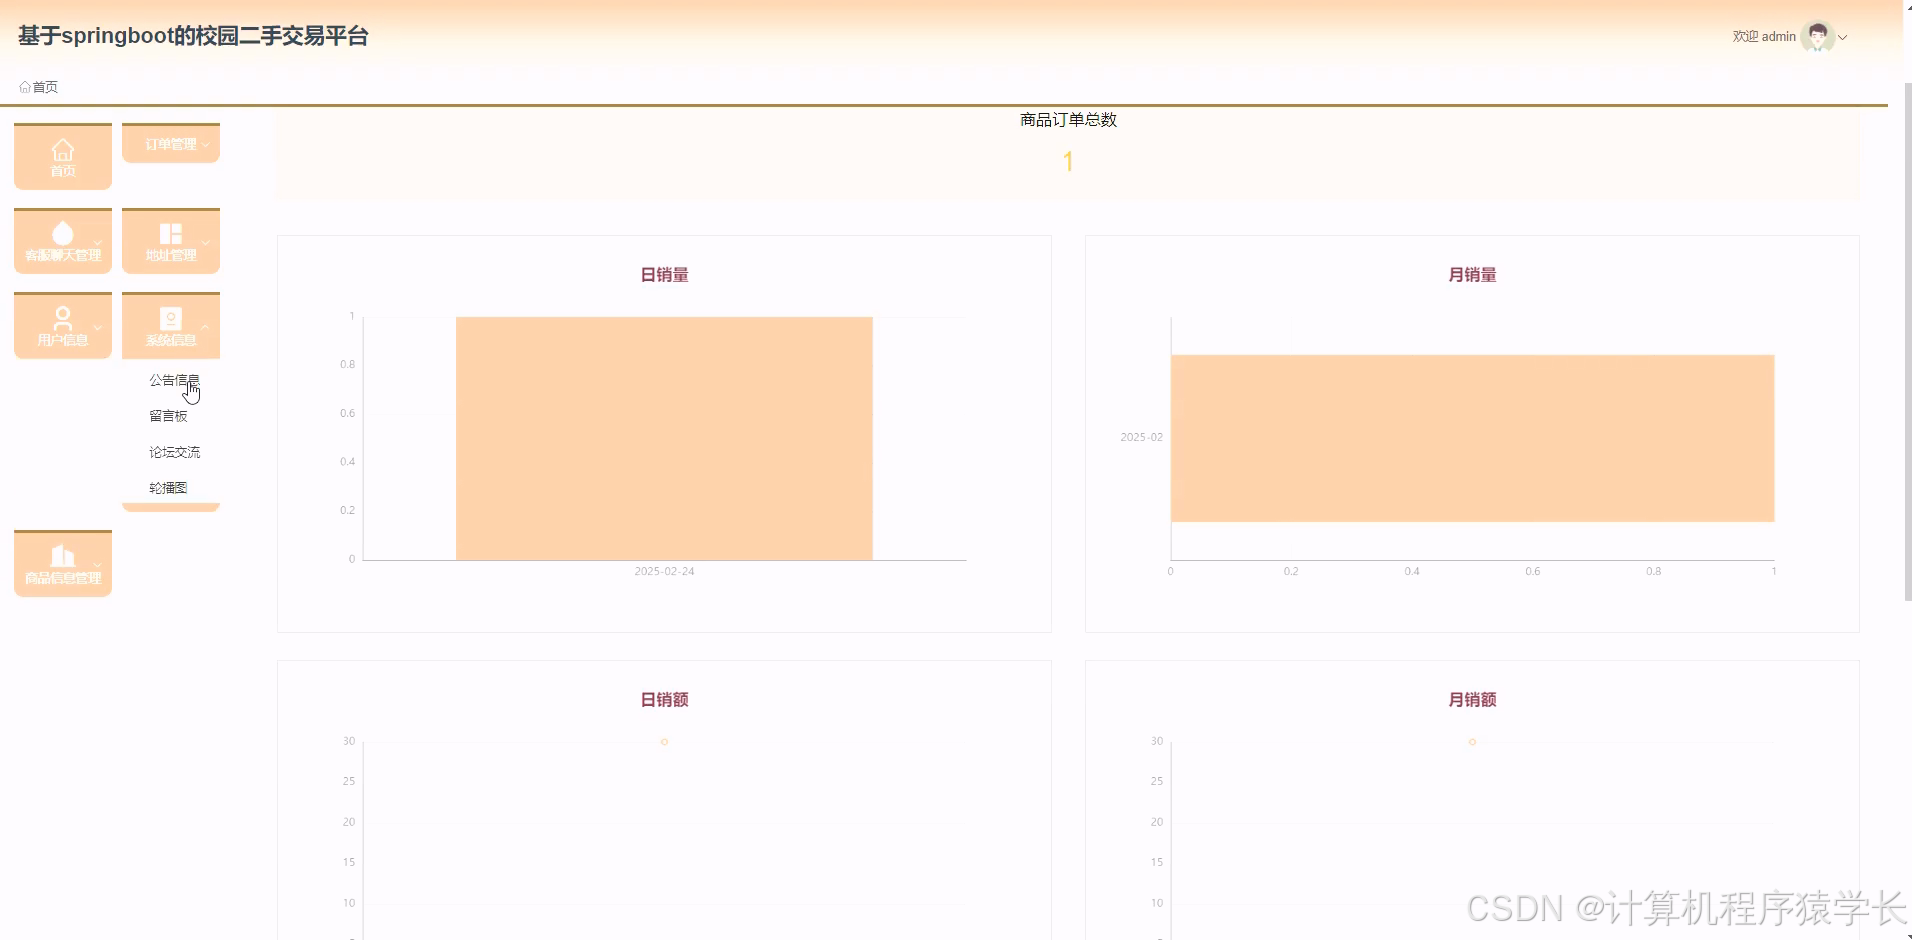The image size is (1912, 940).
Task: Open the 轮播图 submenu item
Action: 168,488
